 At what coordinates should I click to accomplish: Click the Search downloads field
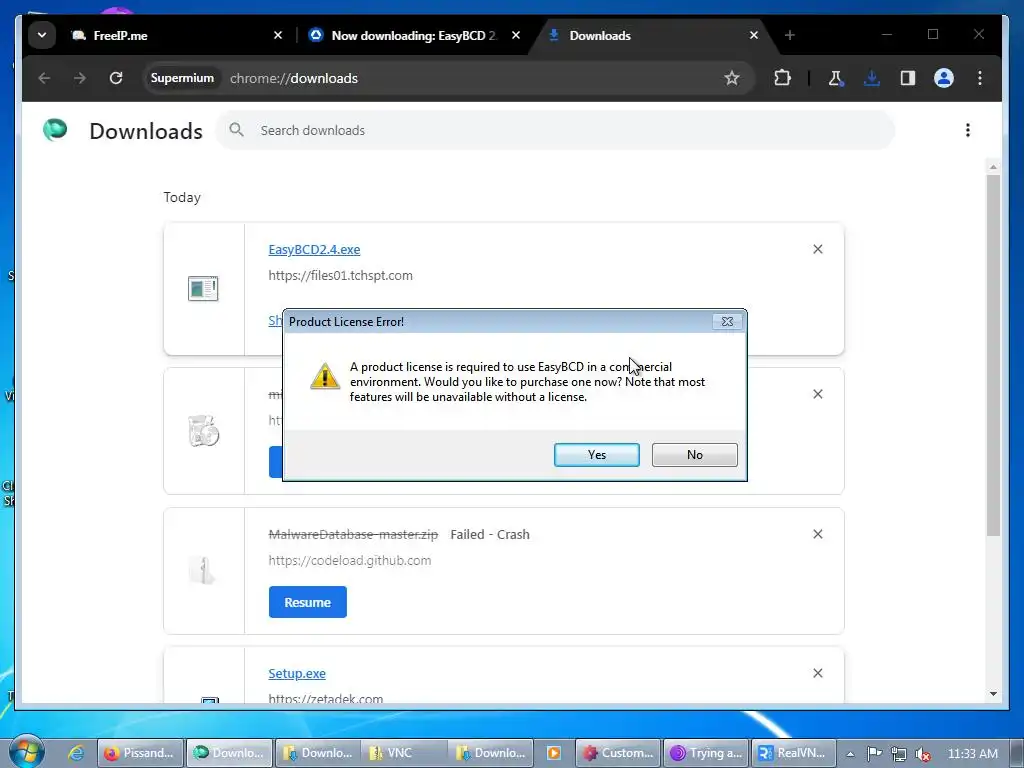tap(555, 131)
